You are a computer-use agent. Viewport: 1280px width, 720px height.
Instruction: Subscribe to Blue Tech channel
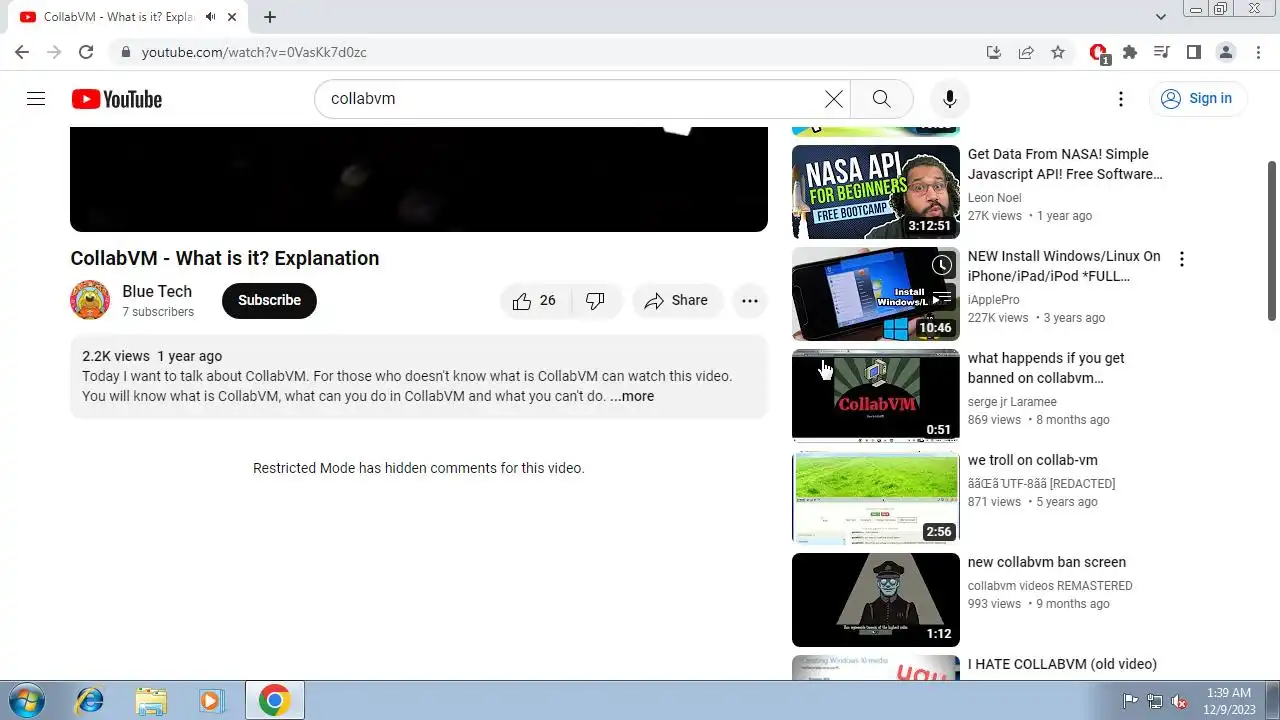269,301
